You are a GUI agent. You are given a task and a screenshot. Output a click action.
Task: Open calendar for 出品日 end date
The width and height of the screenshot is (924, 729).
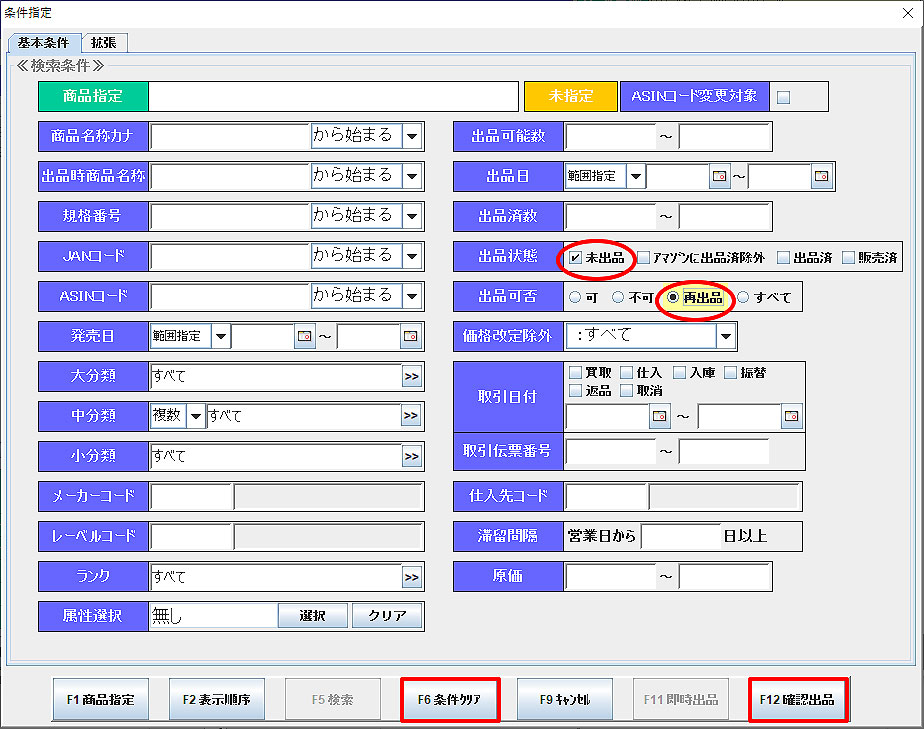[821, 177]
